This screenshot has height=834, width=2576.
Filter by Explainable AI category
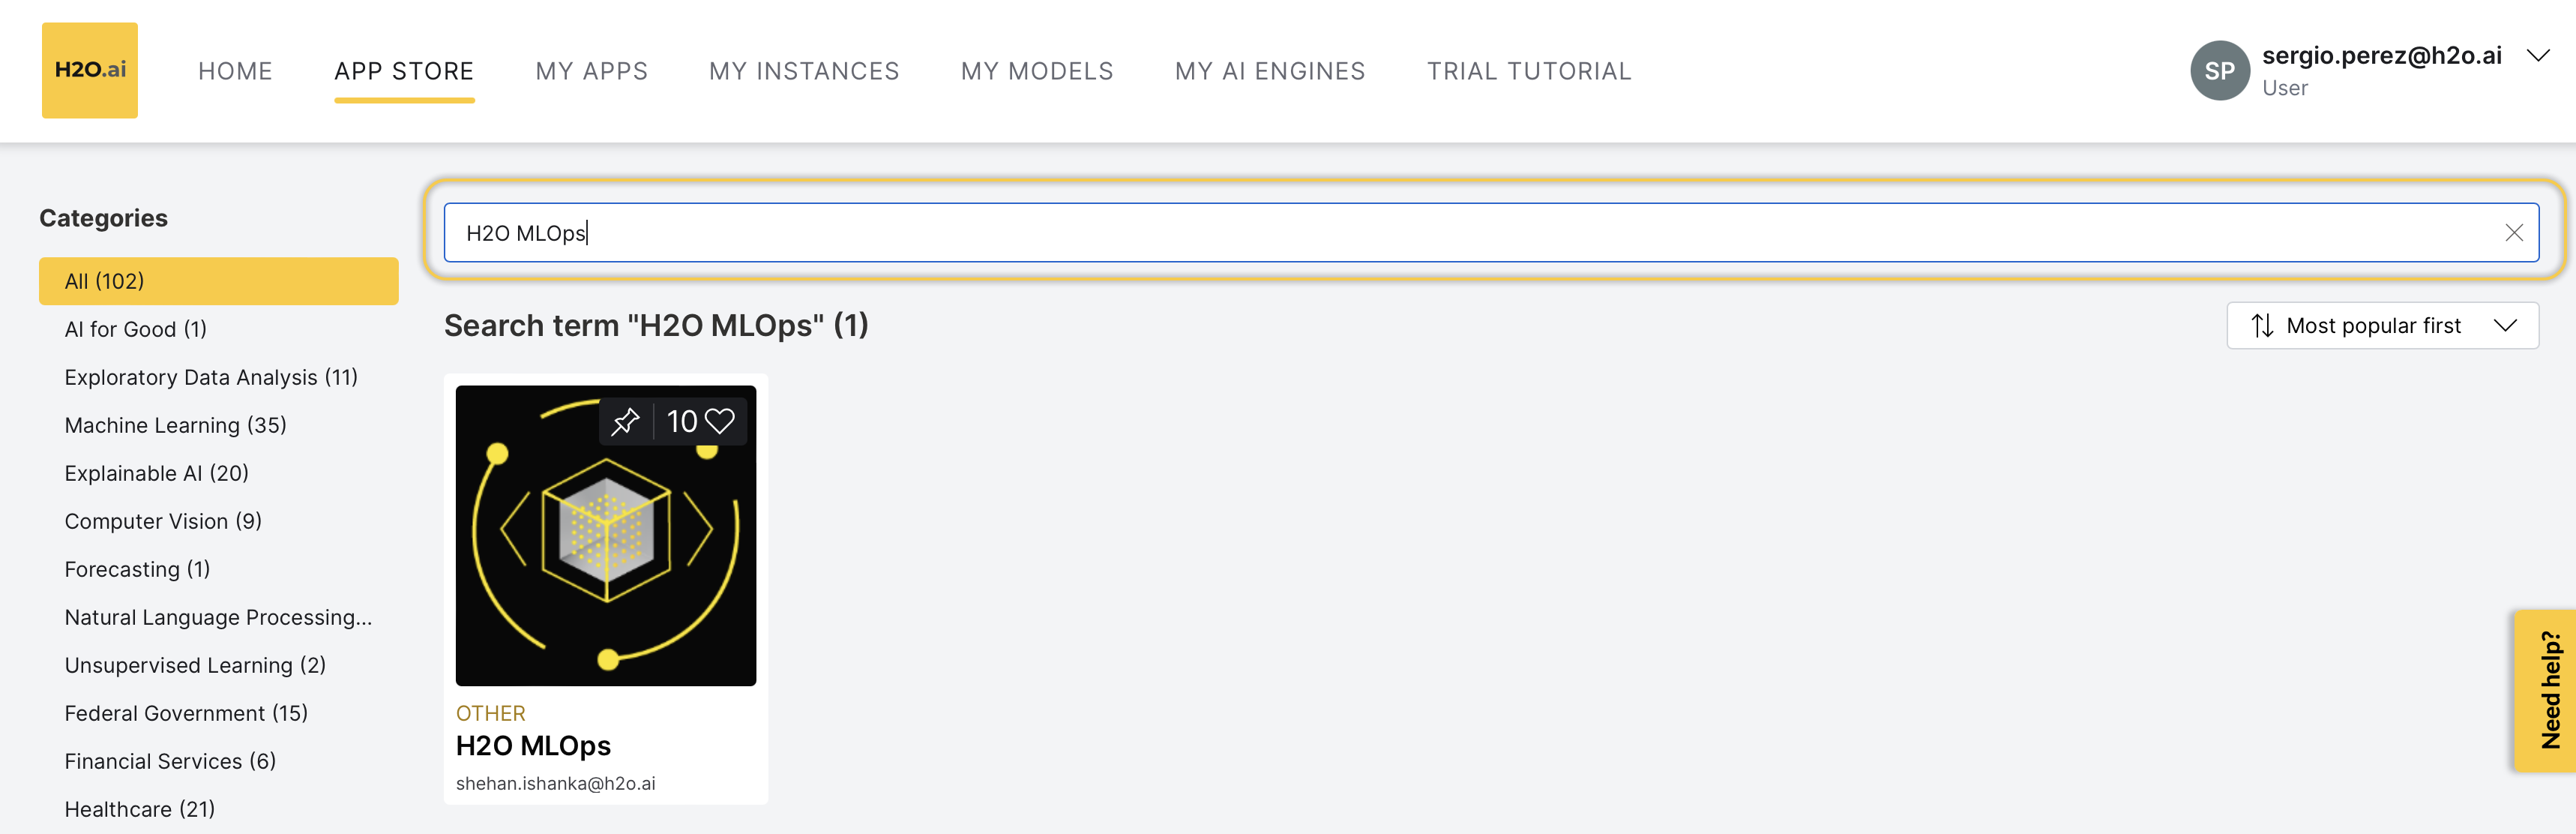pyautogui.click(x=156, y=473)
